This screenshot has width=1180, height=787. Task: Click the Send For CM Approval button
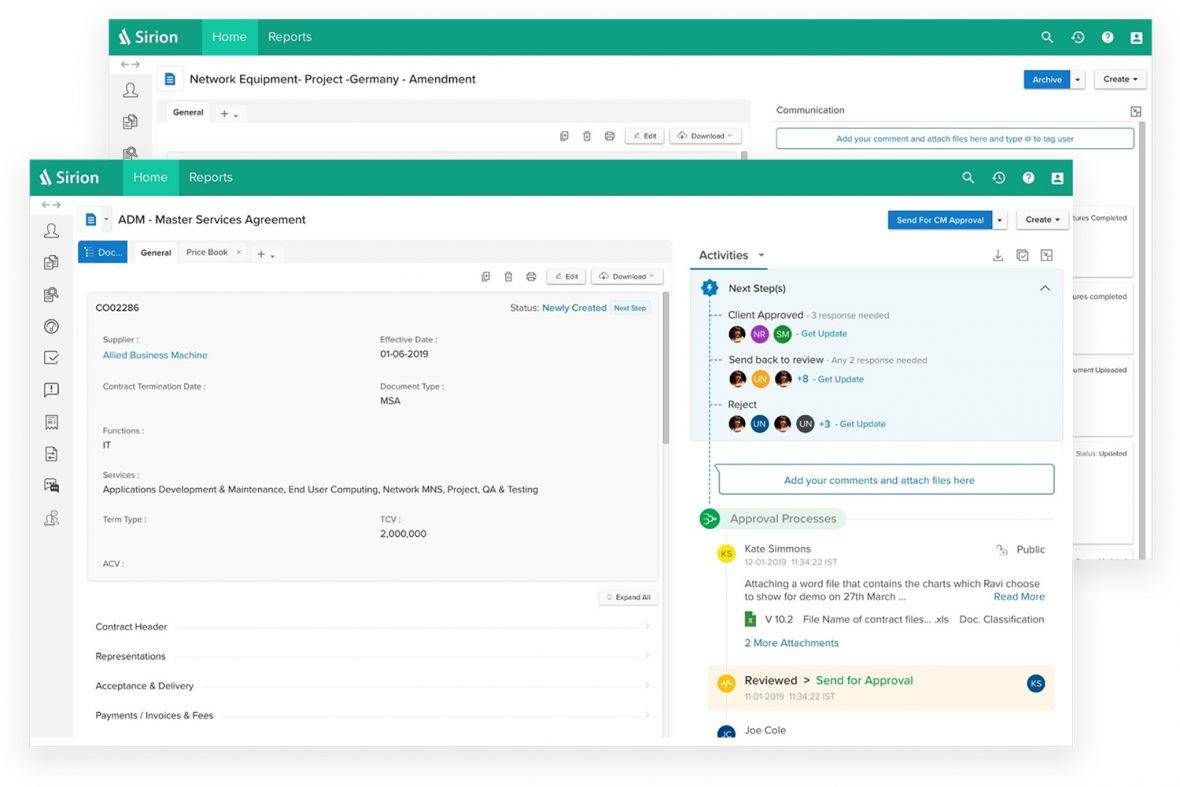tap(940, 219)
